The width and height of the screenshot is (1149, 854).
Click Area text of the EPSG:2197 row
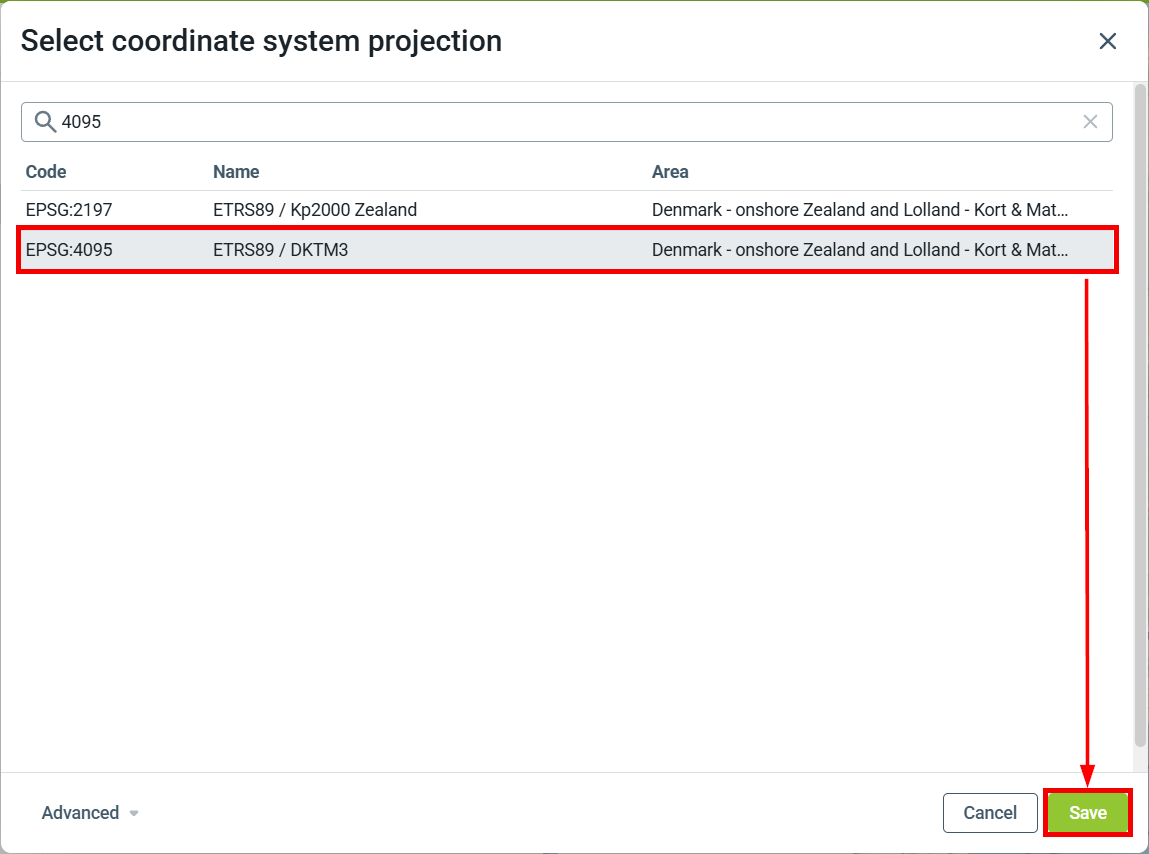860,210
